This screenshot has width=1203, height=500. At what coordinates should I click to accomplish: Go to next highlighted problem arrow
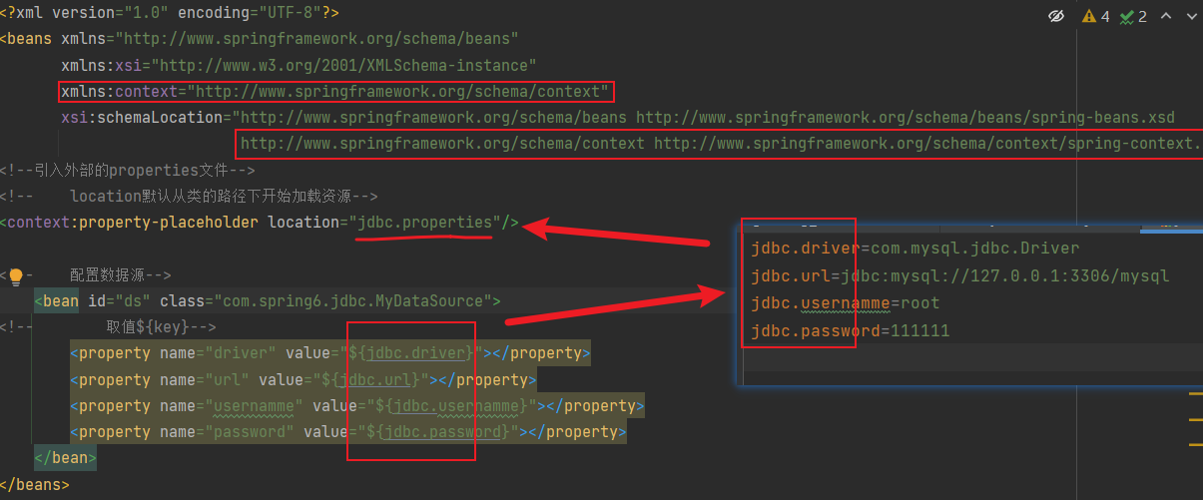coord(1191,16)
